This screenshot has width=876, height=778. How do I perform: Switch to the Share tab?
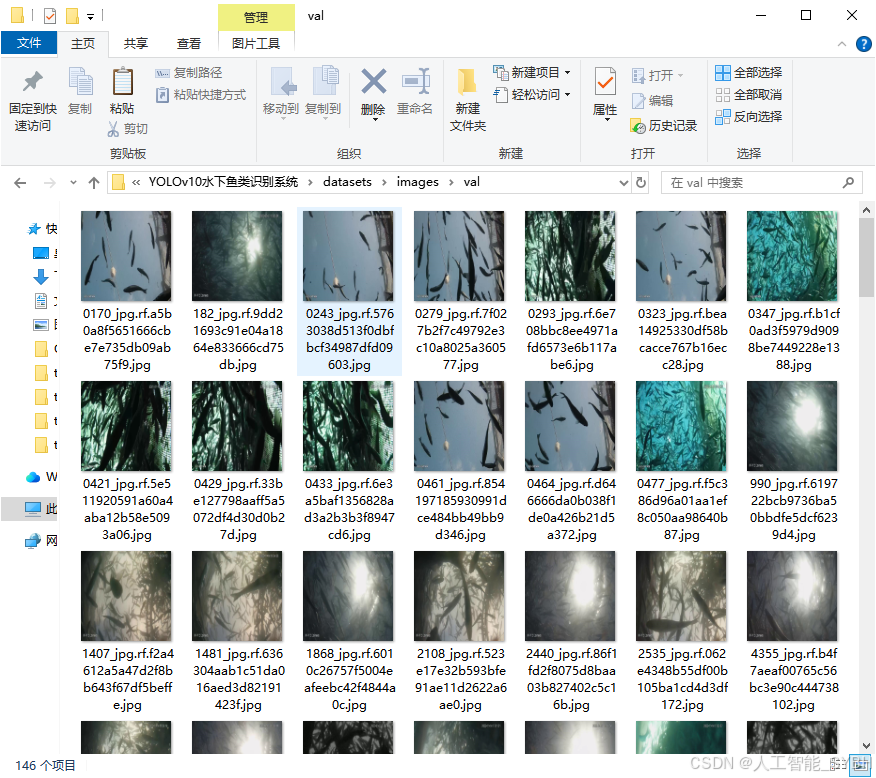pos(136,44)
